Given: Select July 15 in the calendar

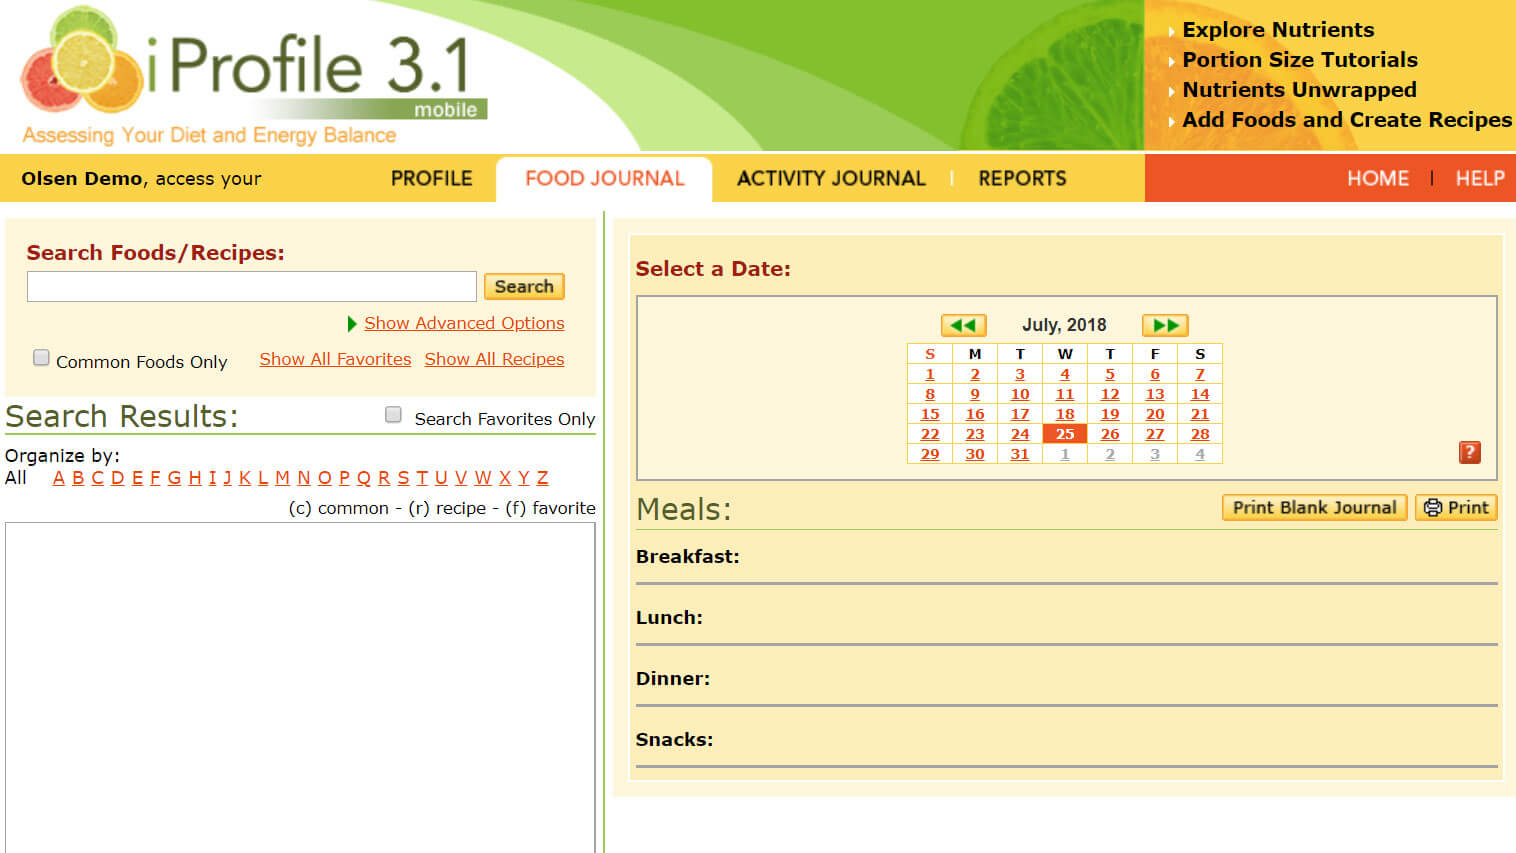Looking at the screenshot, I should (930, 414).
